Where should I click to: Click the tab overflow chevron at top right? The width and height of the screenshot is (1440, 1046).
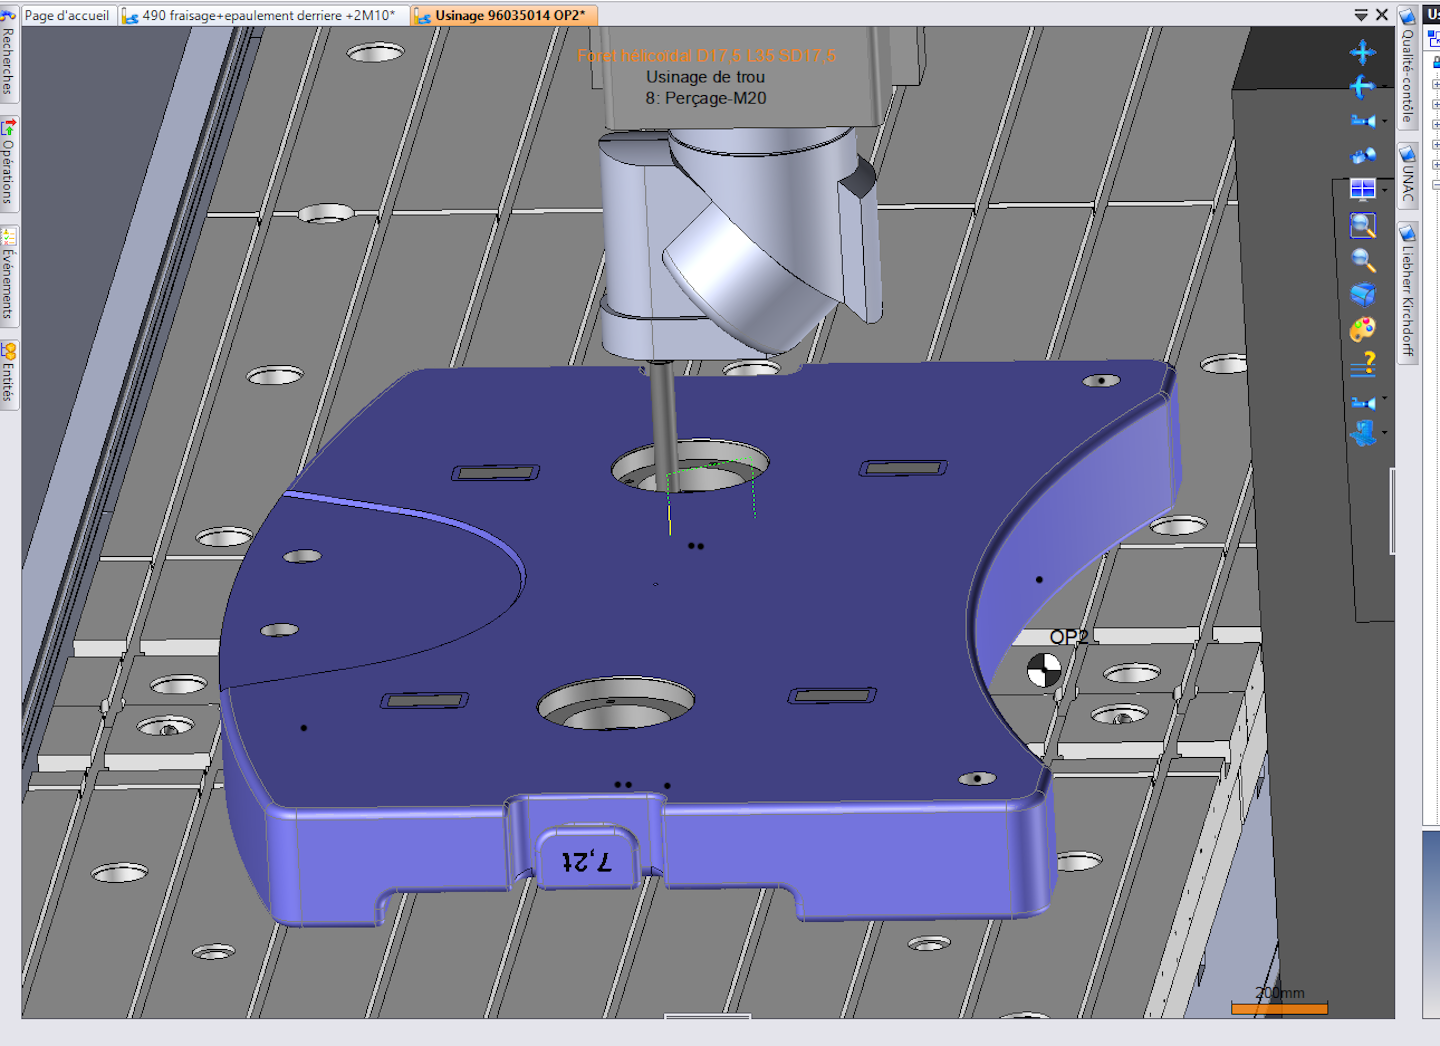1360,15
